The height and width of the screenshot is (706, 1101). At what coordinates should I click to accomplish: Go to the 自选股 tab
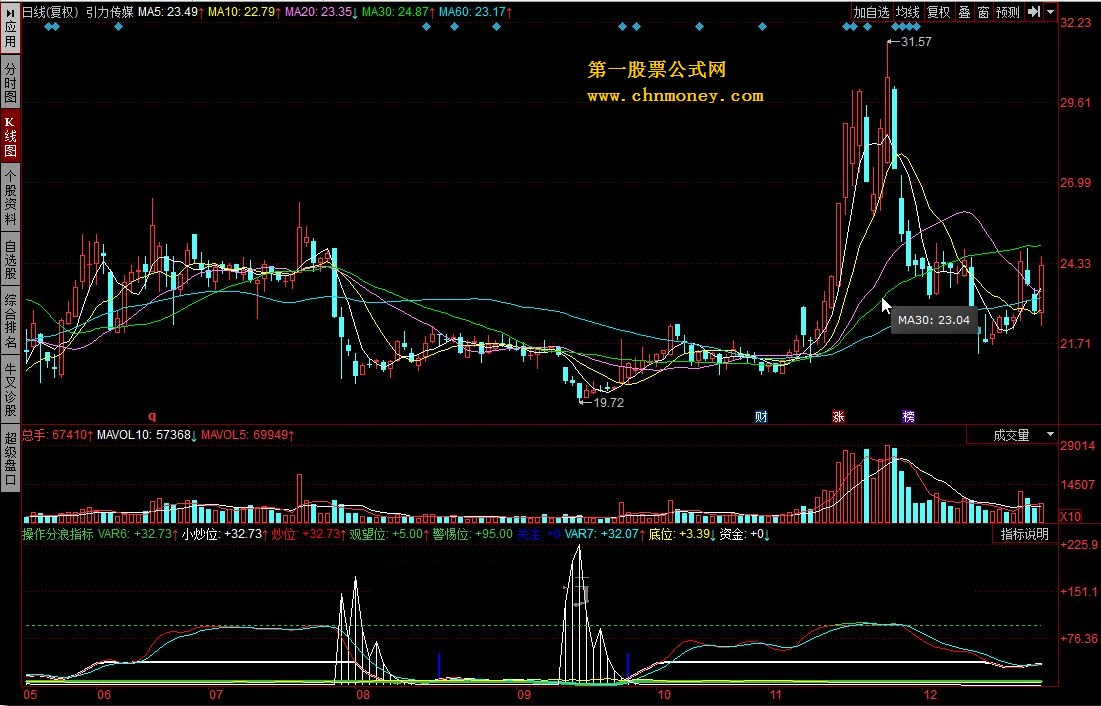10,260
